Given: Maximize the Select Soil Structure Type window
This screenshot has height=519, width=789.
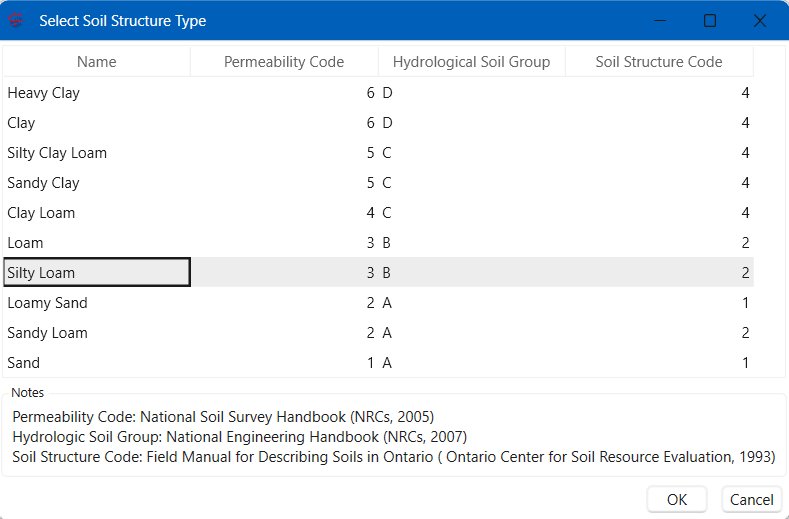Looking at the screenshot, I should [x=710, y=21].
